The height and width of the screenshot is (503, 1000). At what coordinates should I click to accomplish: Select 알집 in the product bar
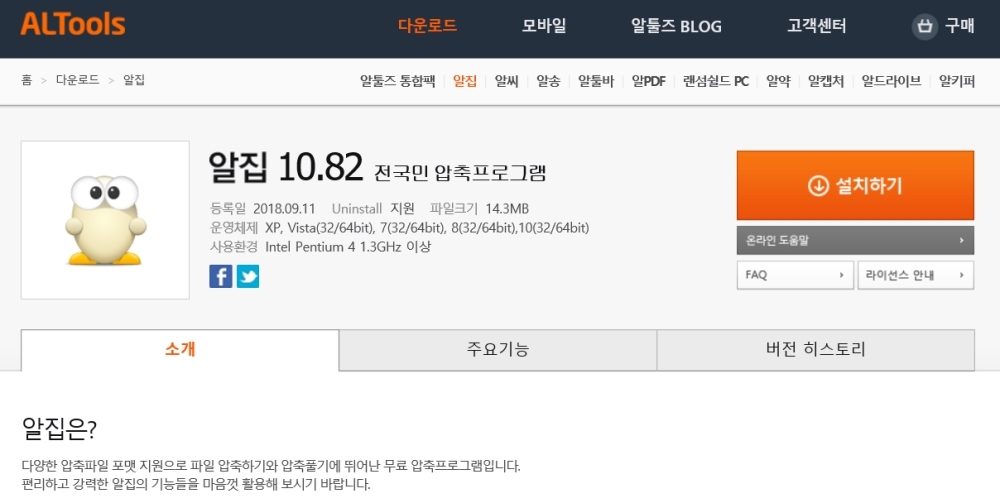(x=465, y=81)
